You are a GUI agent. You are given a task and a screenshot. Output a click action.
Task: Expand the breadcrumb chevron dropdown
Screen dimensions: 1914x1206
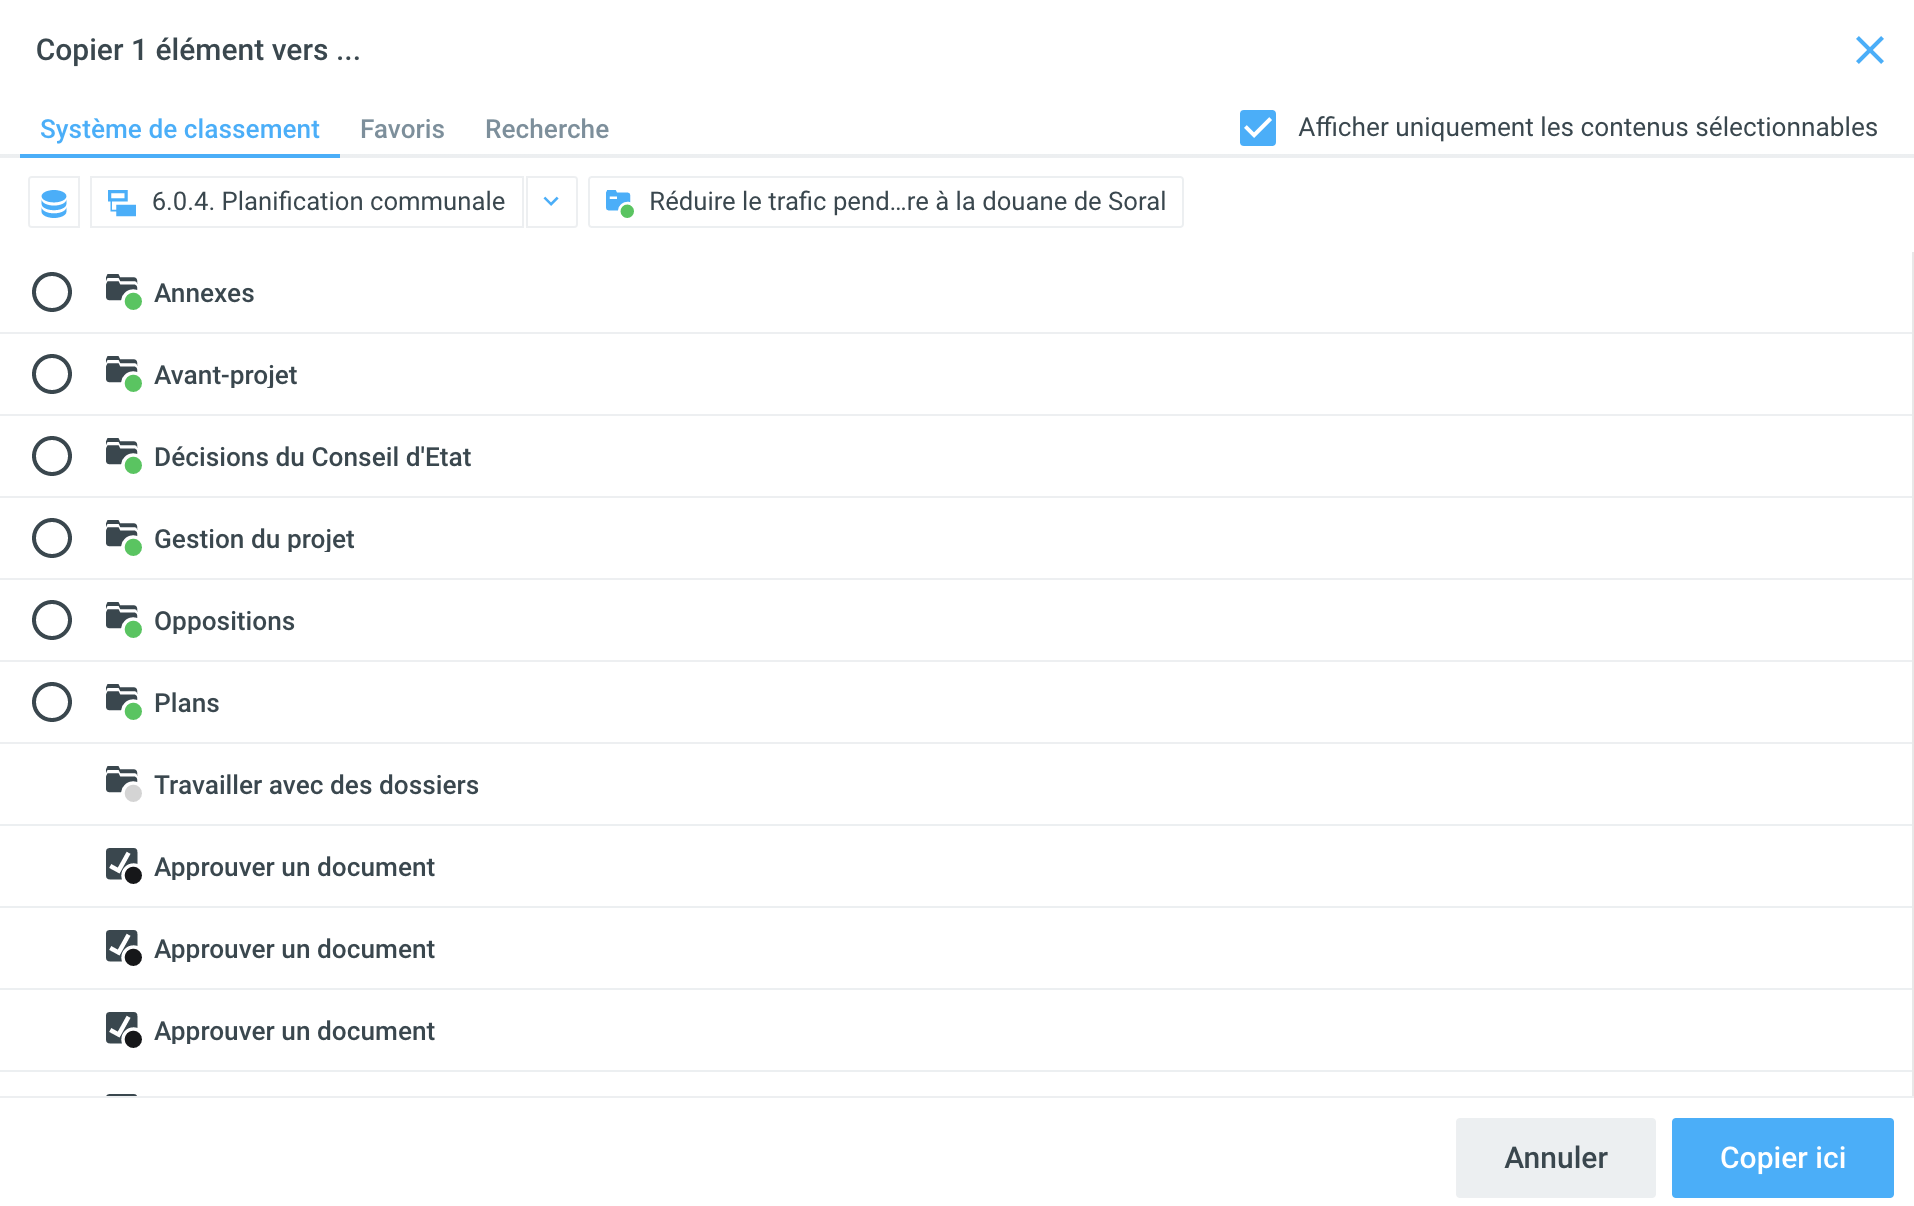(551, 202)
